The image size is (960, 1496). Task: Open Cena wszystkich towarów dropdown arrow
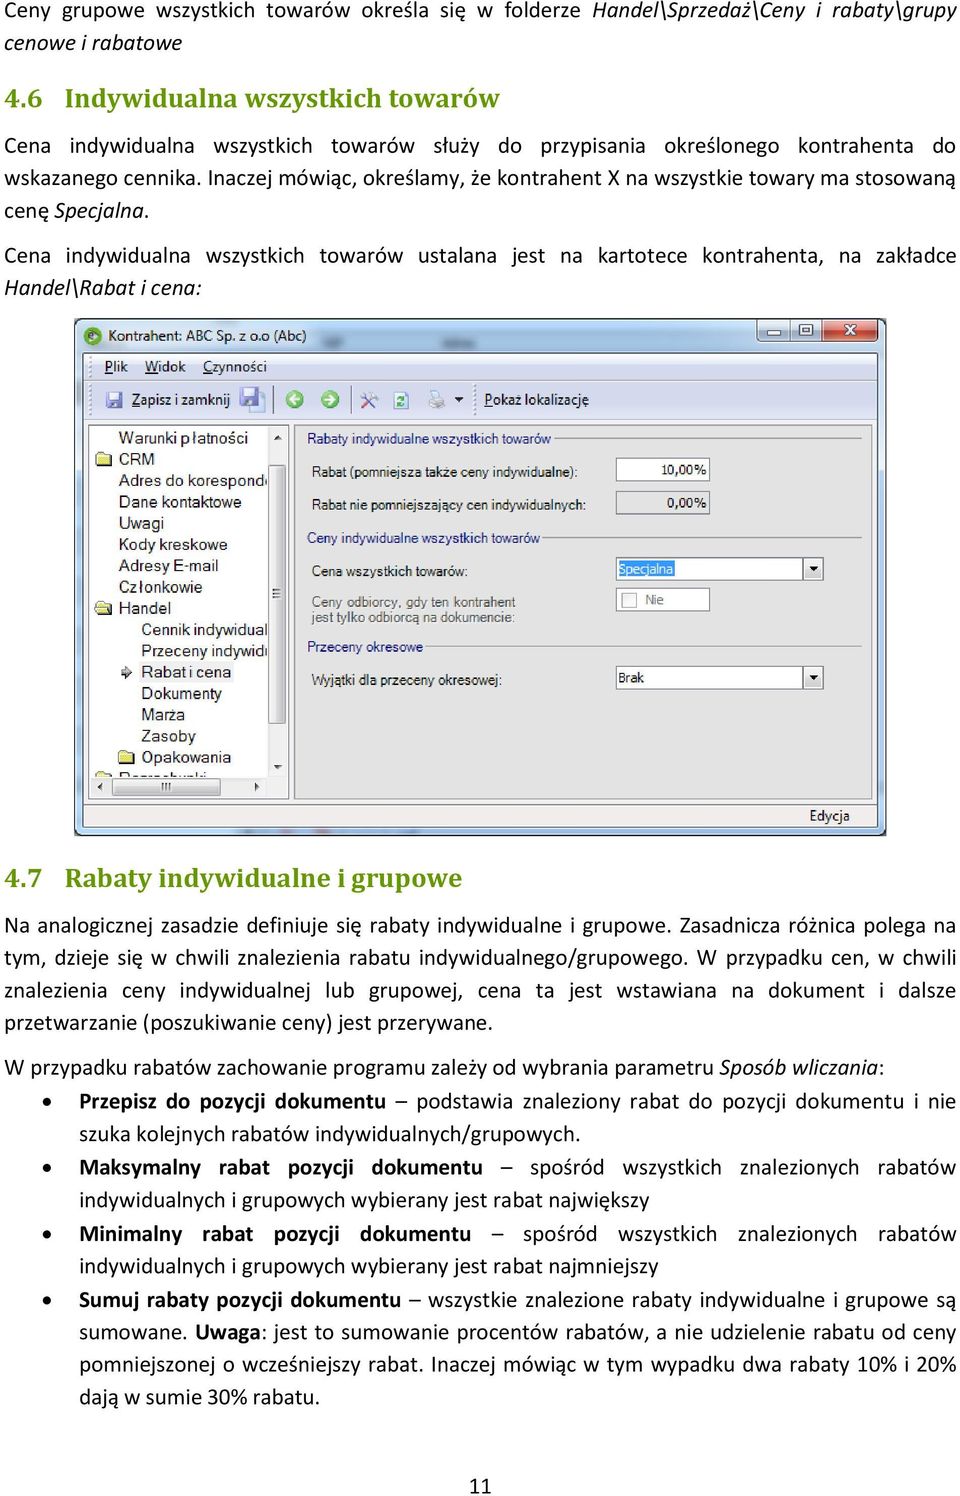pos(813,569)
